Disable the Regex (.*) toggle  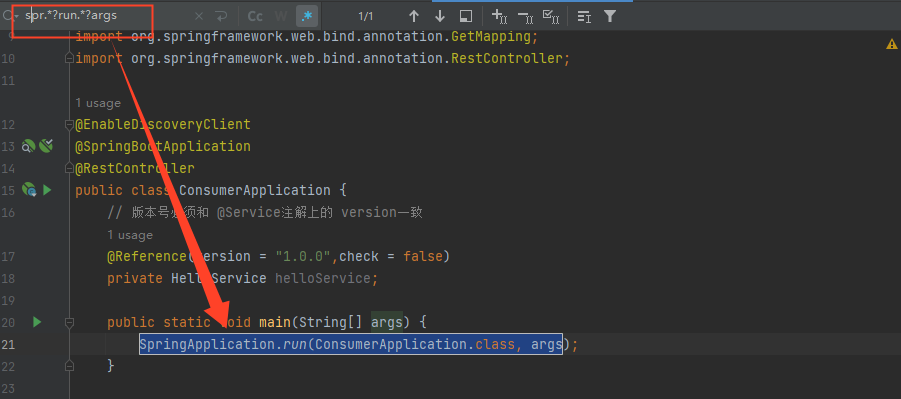tap(307, 17)
